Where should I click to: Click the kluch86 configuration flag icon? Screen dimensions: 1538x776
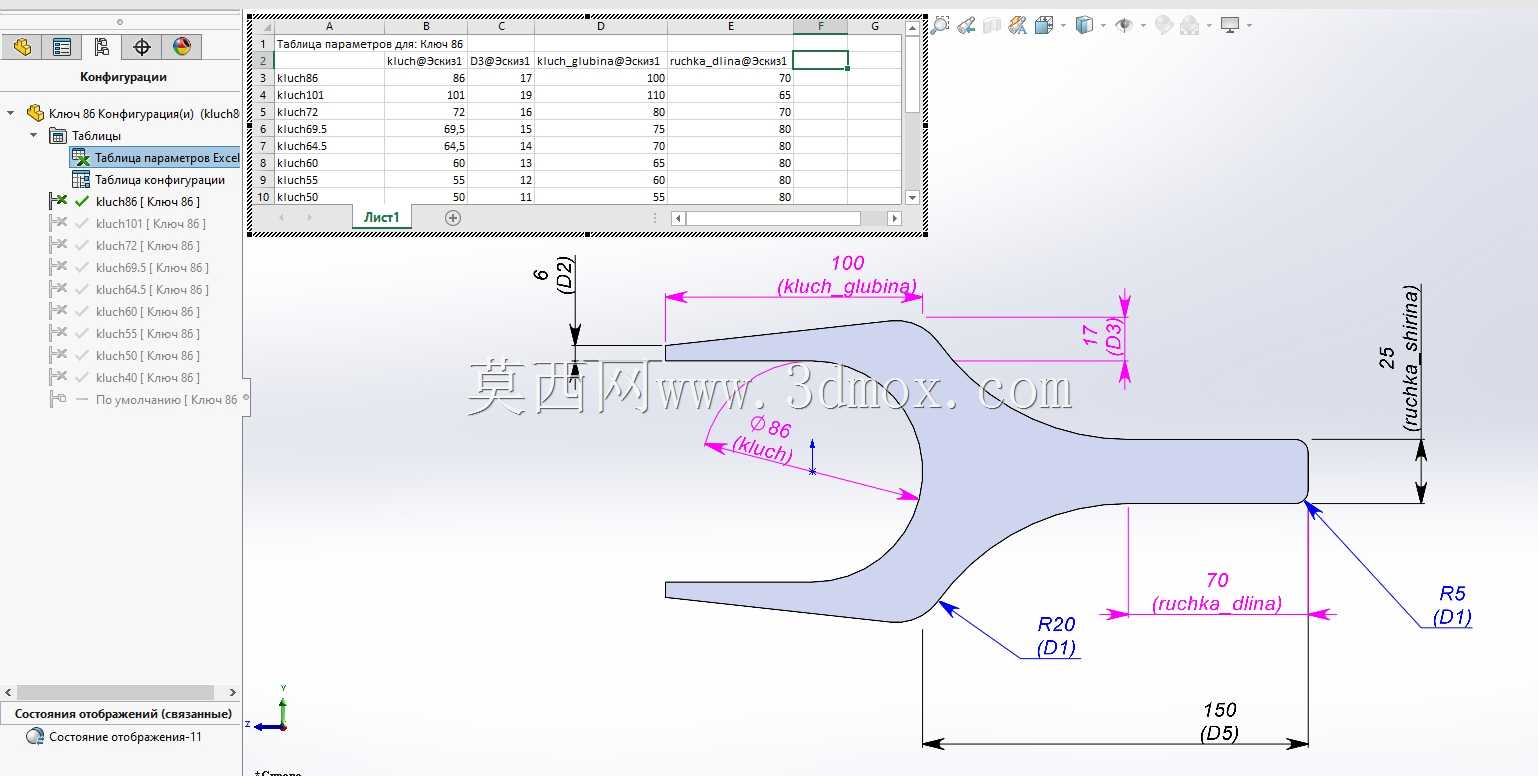coord(58,202)
